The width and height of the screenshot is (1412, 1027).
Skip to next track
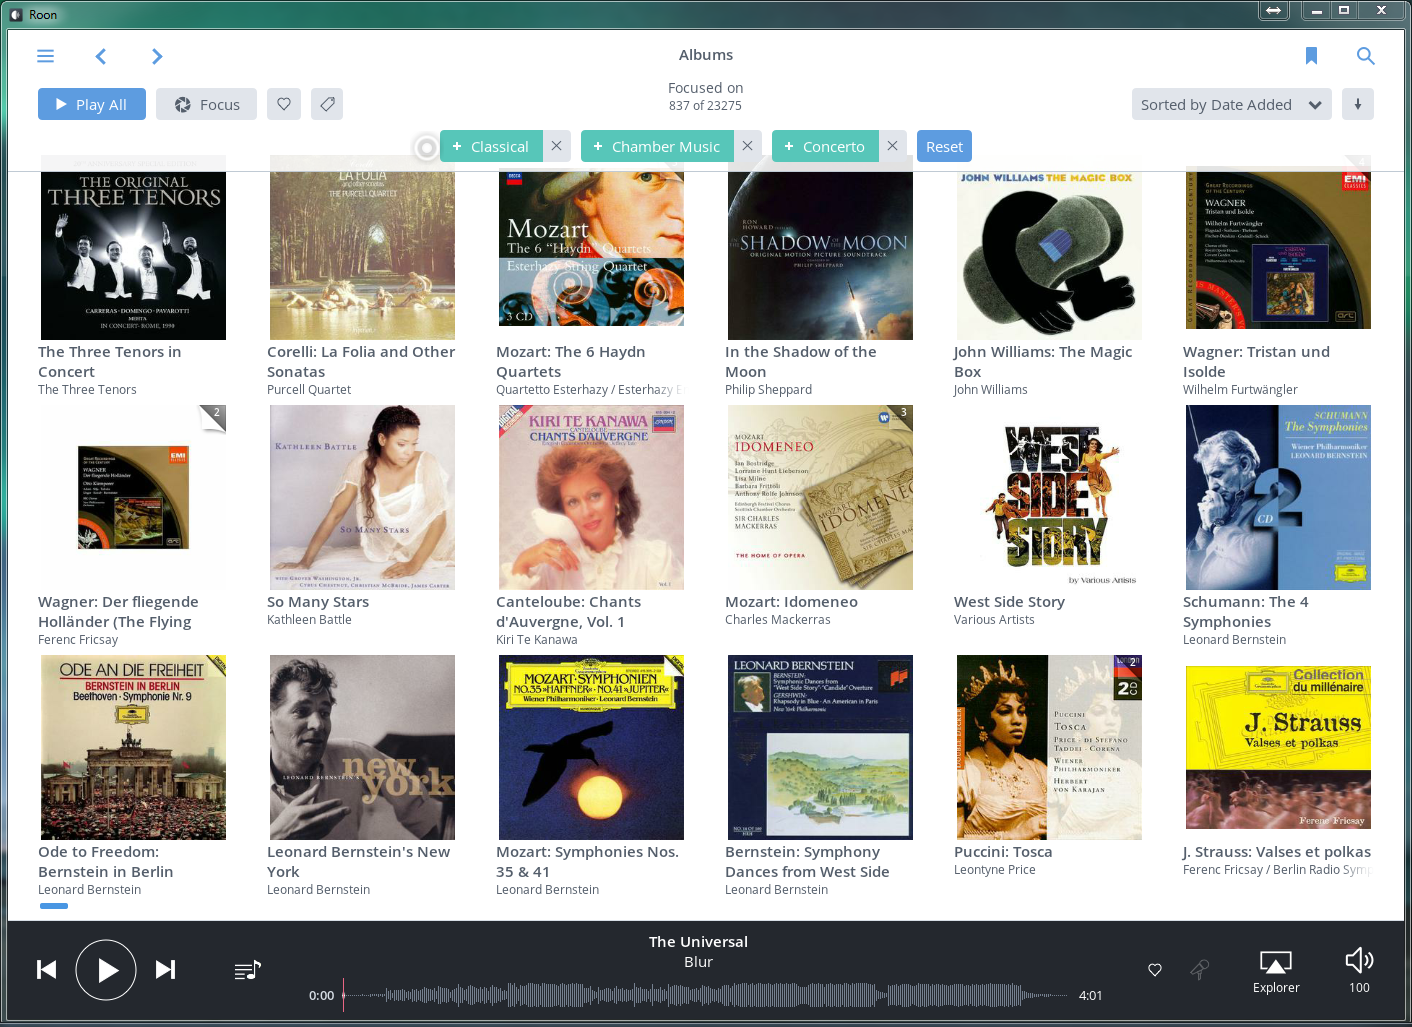(x=166, y=969)
